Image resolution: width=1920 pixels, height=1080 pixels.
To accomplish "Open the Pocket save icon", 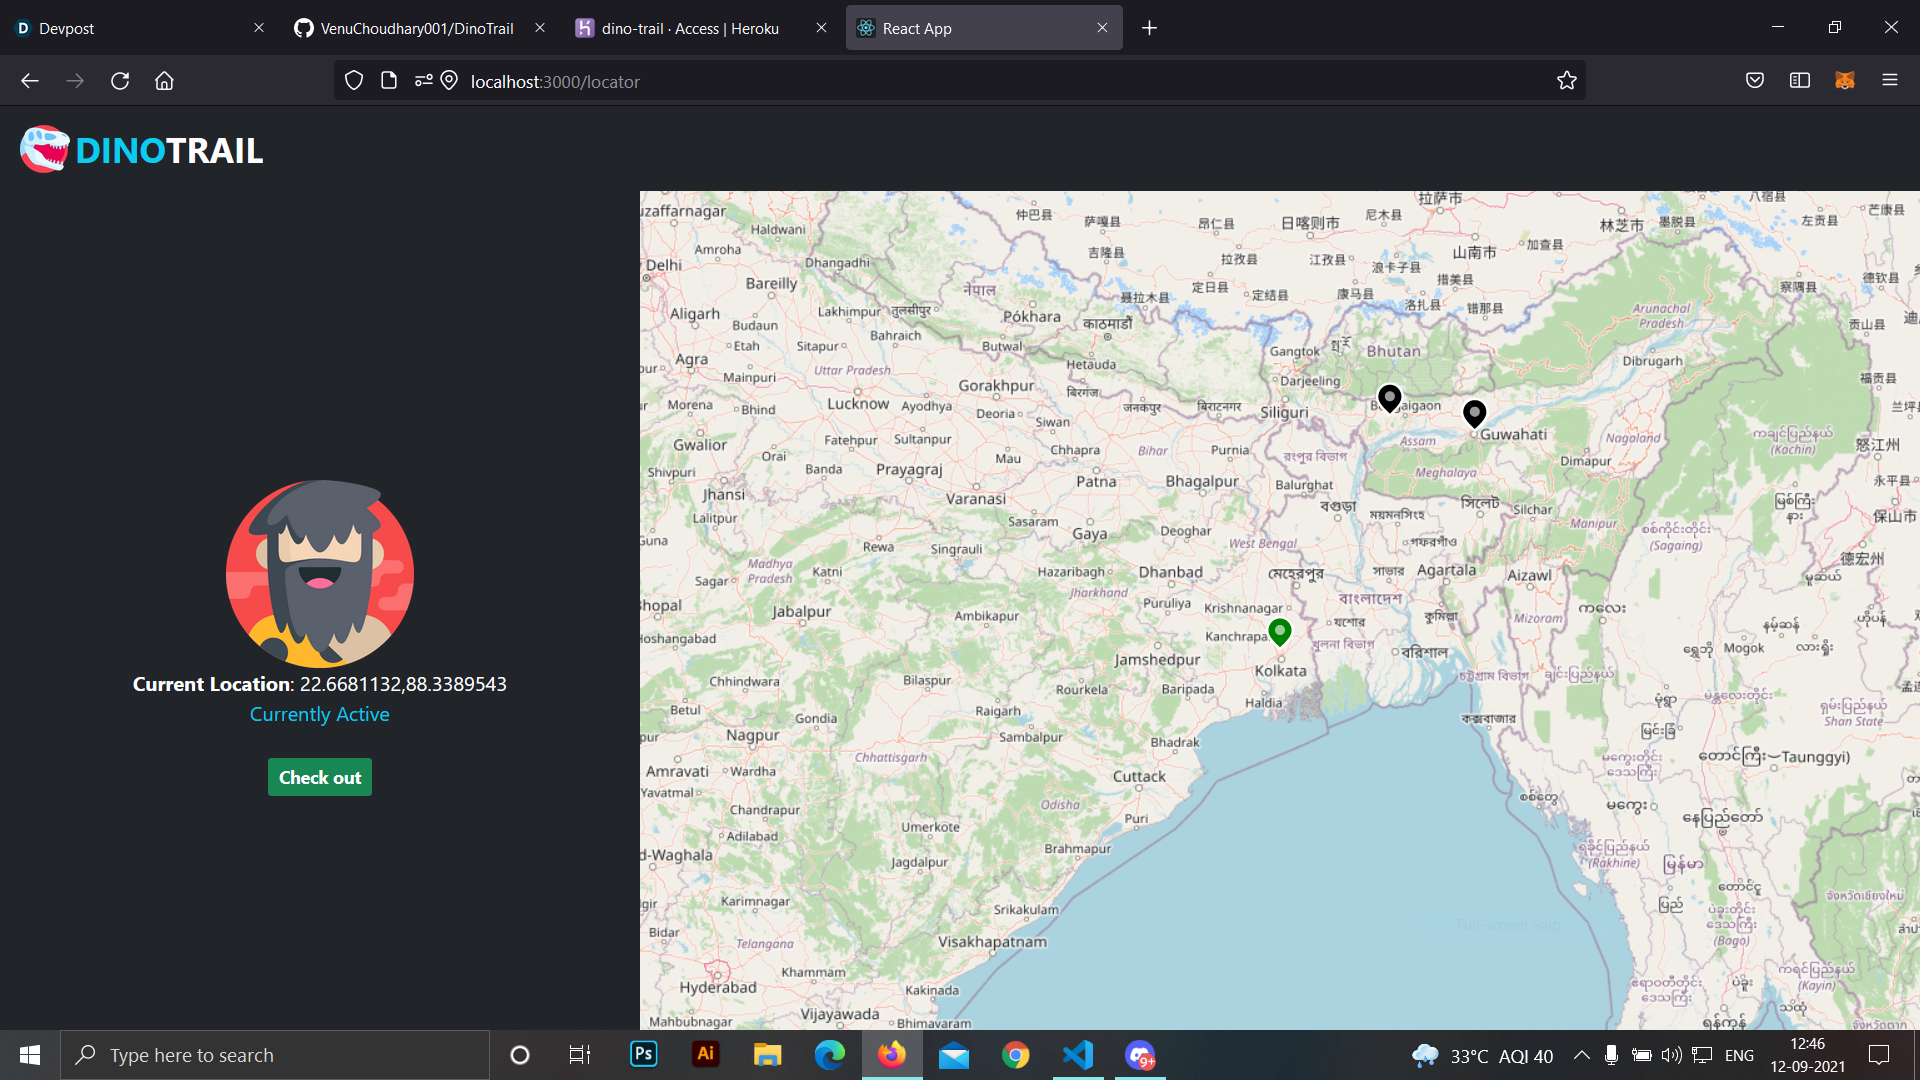I will (1754, 81).
